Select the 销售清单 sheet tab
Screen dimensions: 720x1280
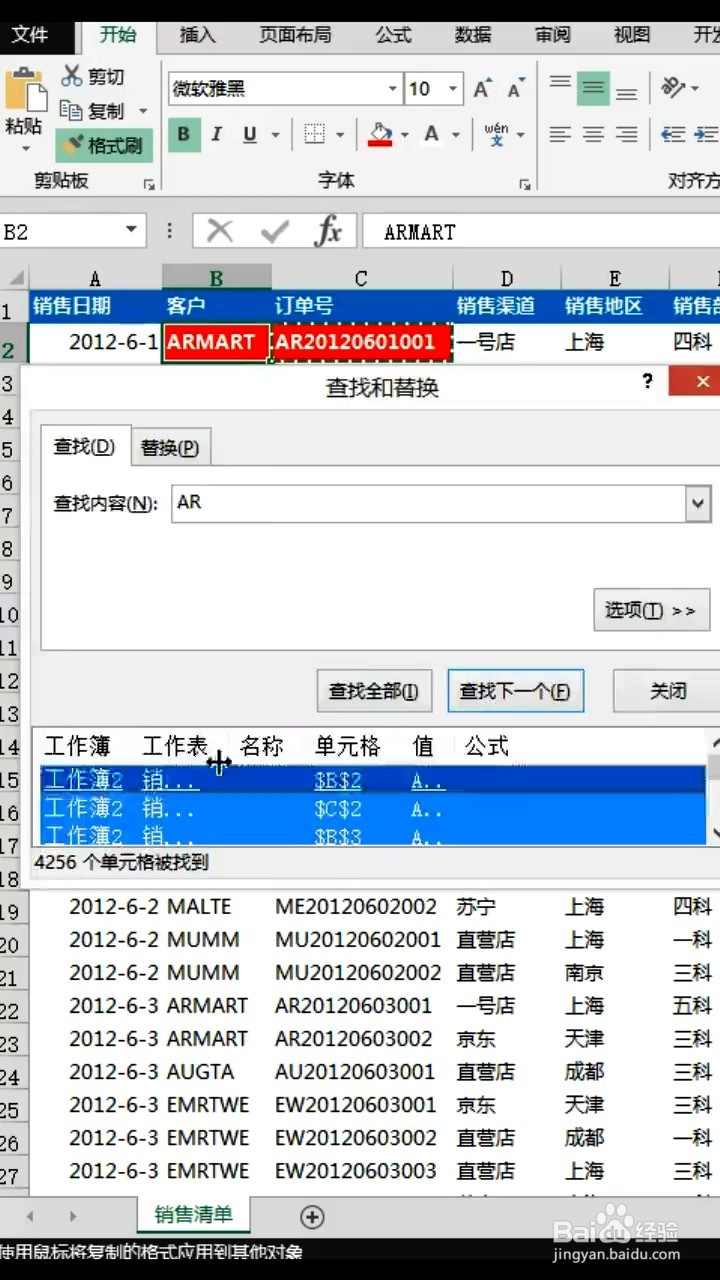click(x=194, y=1215)
